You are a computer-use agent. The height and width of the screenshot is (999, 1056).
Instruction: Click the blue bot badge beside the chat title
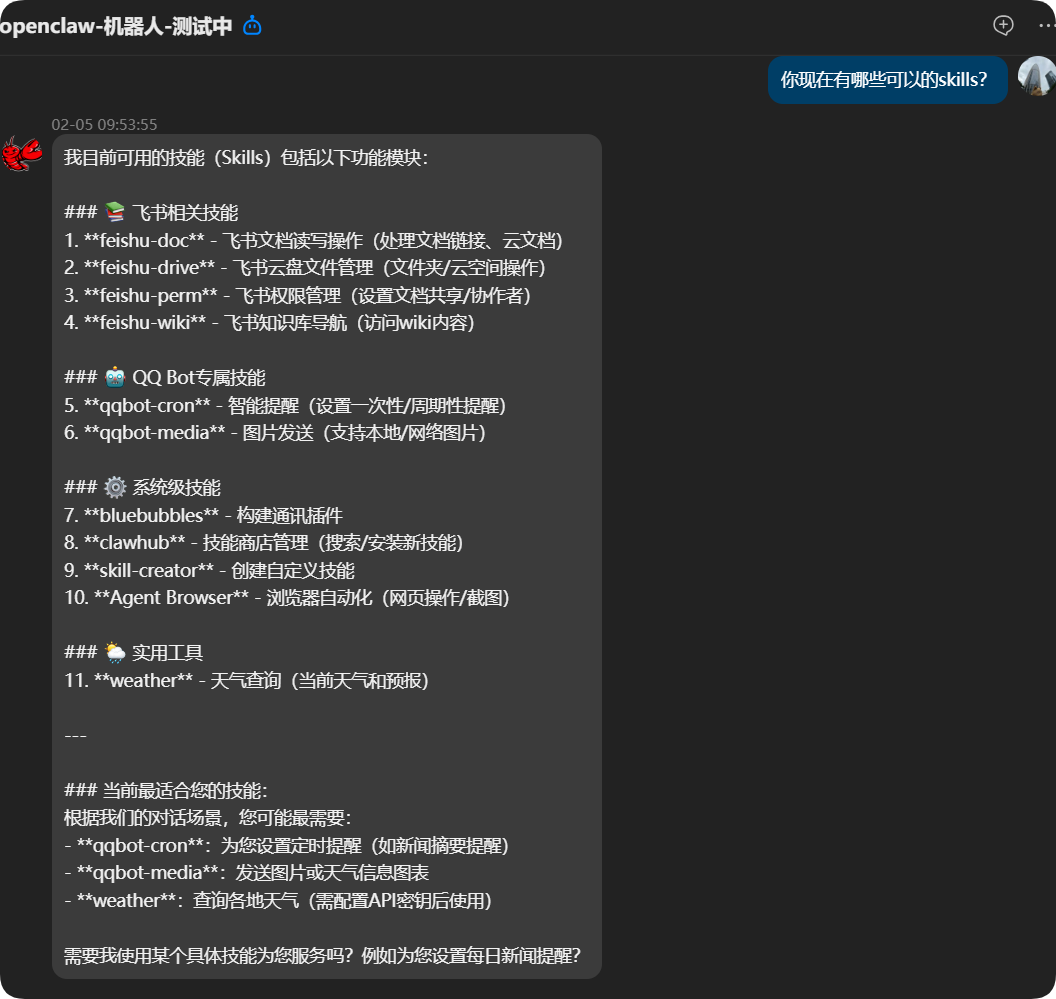pos(250,26)
